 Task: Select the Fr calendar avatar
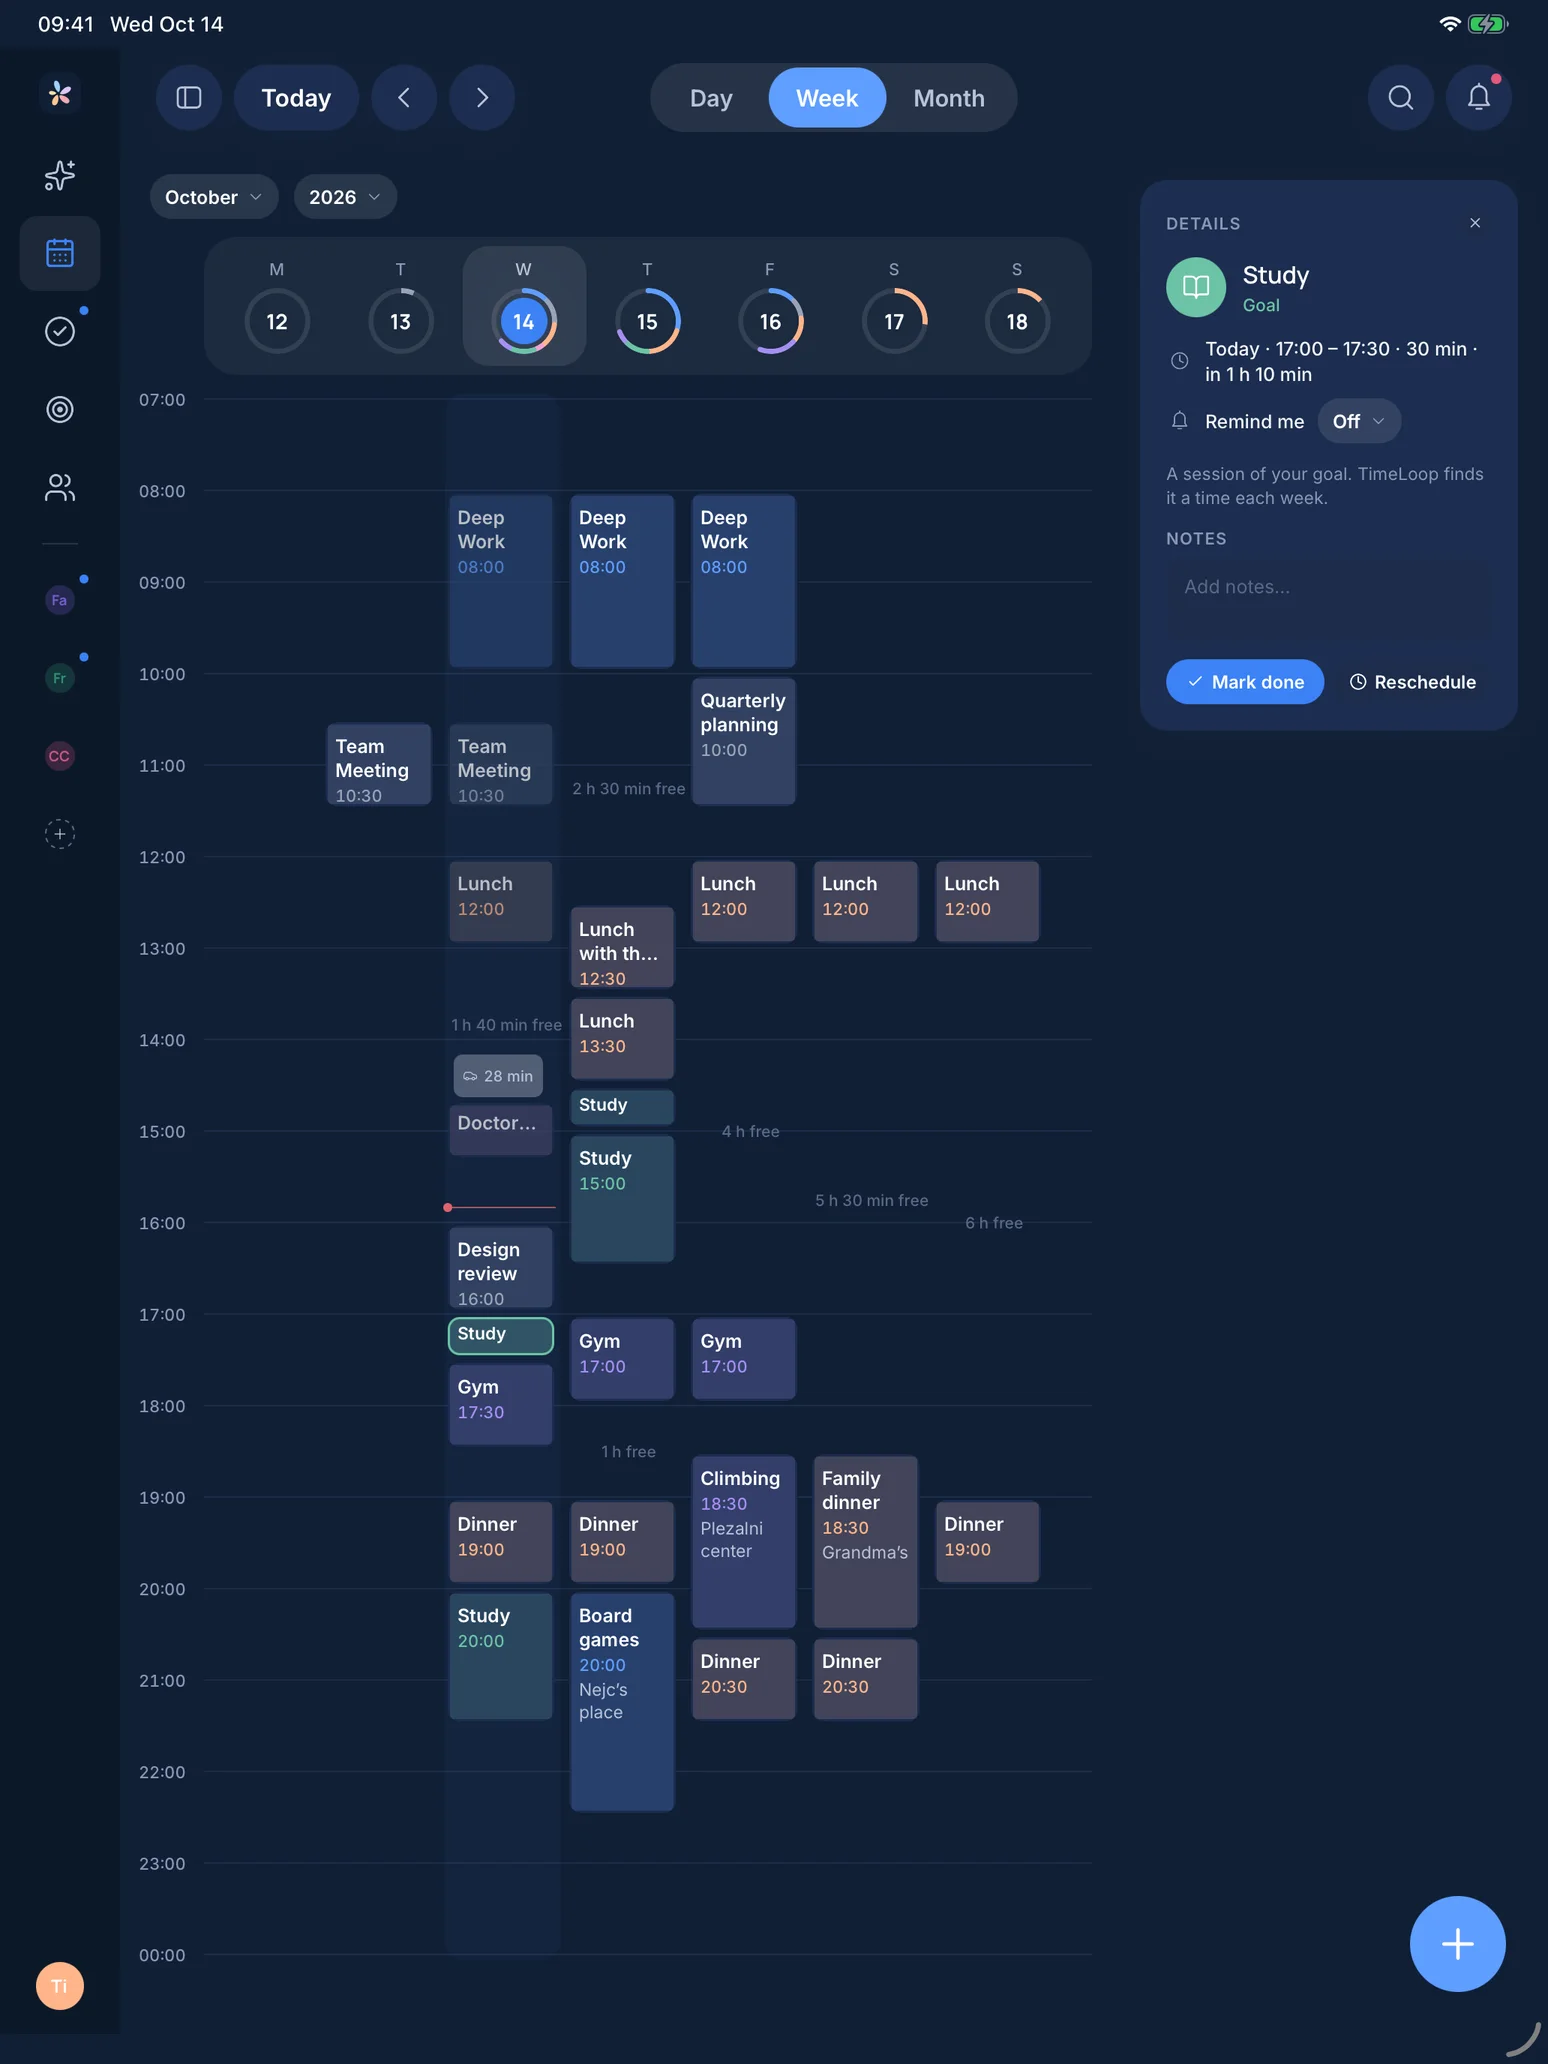tap(60, 678)
